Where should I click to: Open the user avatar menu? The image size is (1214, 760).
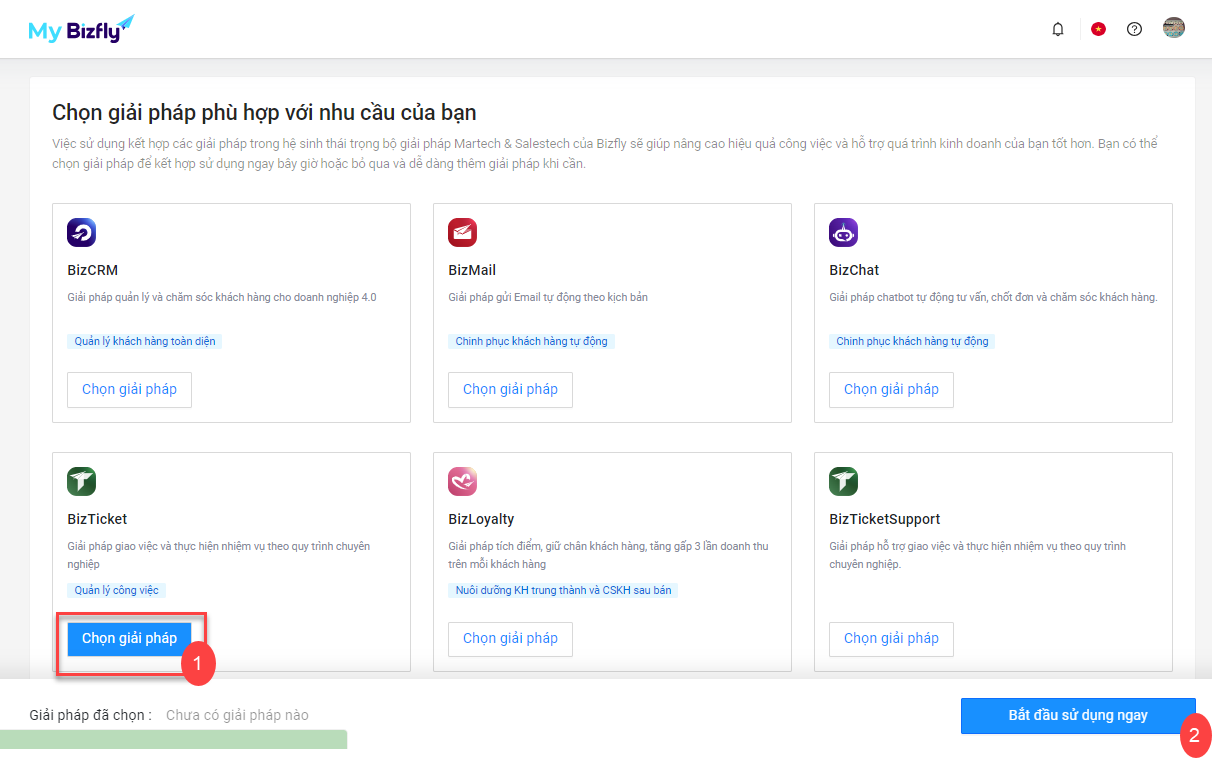click(x=1174, y=28)
